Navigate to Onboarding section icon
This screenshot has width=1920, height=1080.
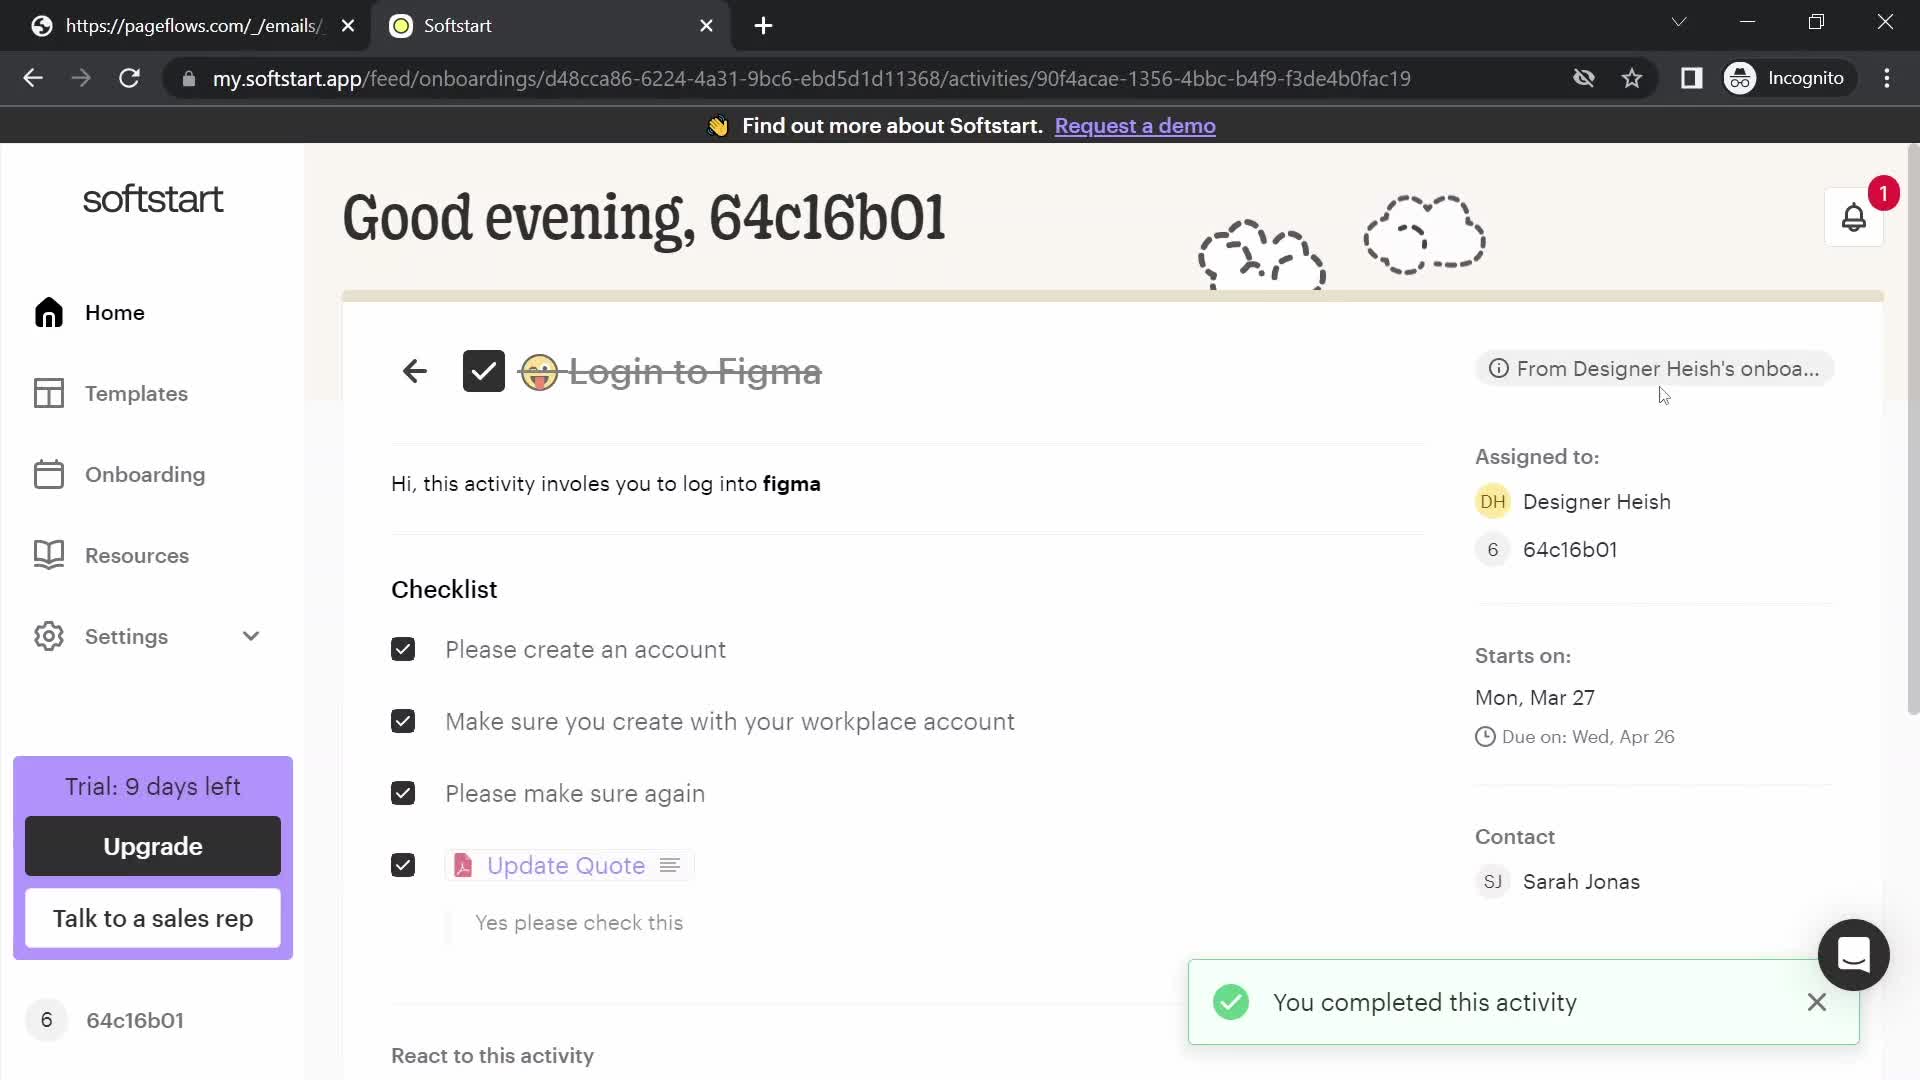(x=49, y=473)
